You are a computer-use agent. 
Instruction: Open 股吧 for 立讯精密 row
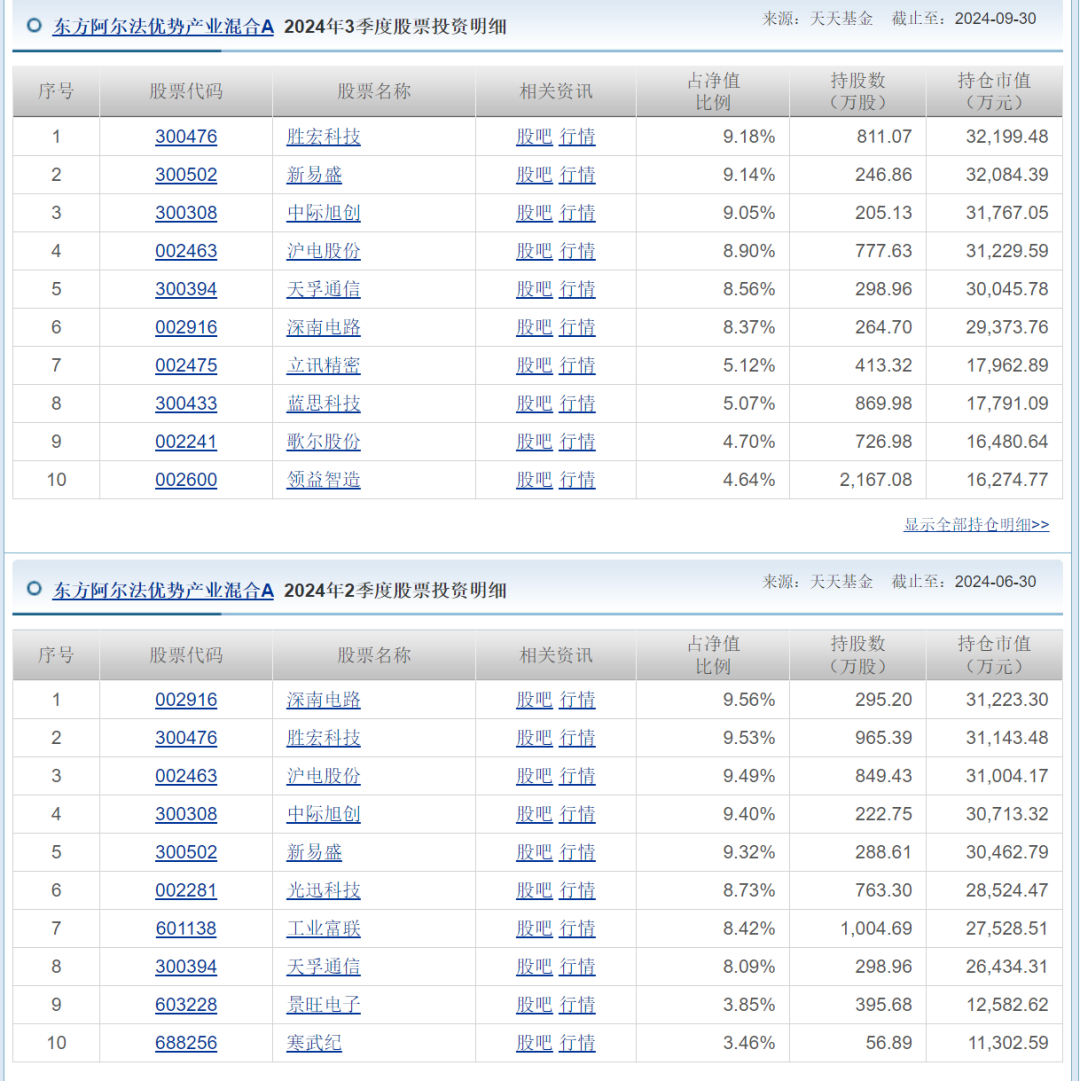pos(534,365)
